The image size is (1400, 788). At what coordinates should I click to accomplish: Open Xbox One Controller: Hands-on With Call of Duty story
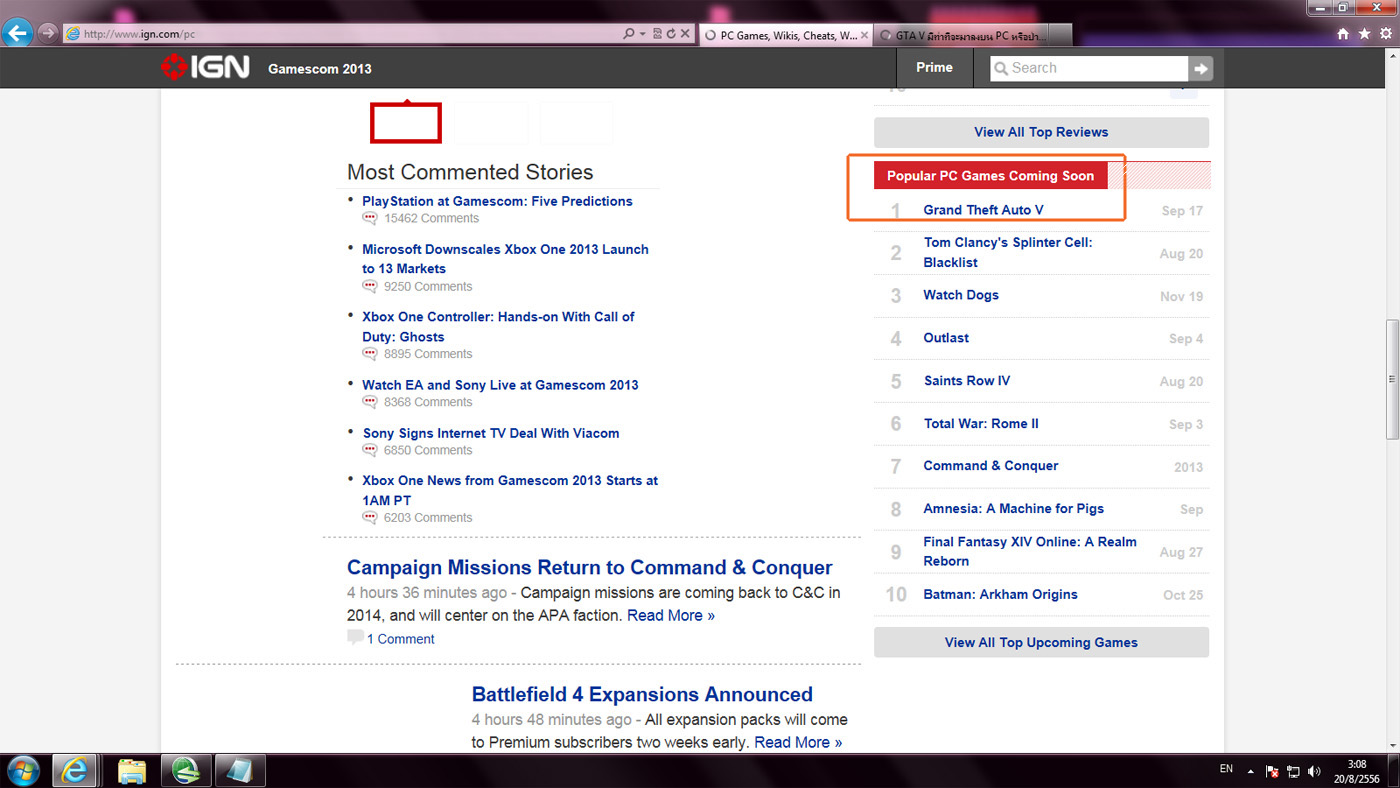click(x=498, y=327)
